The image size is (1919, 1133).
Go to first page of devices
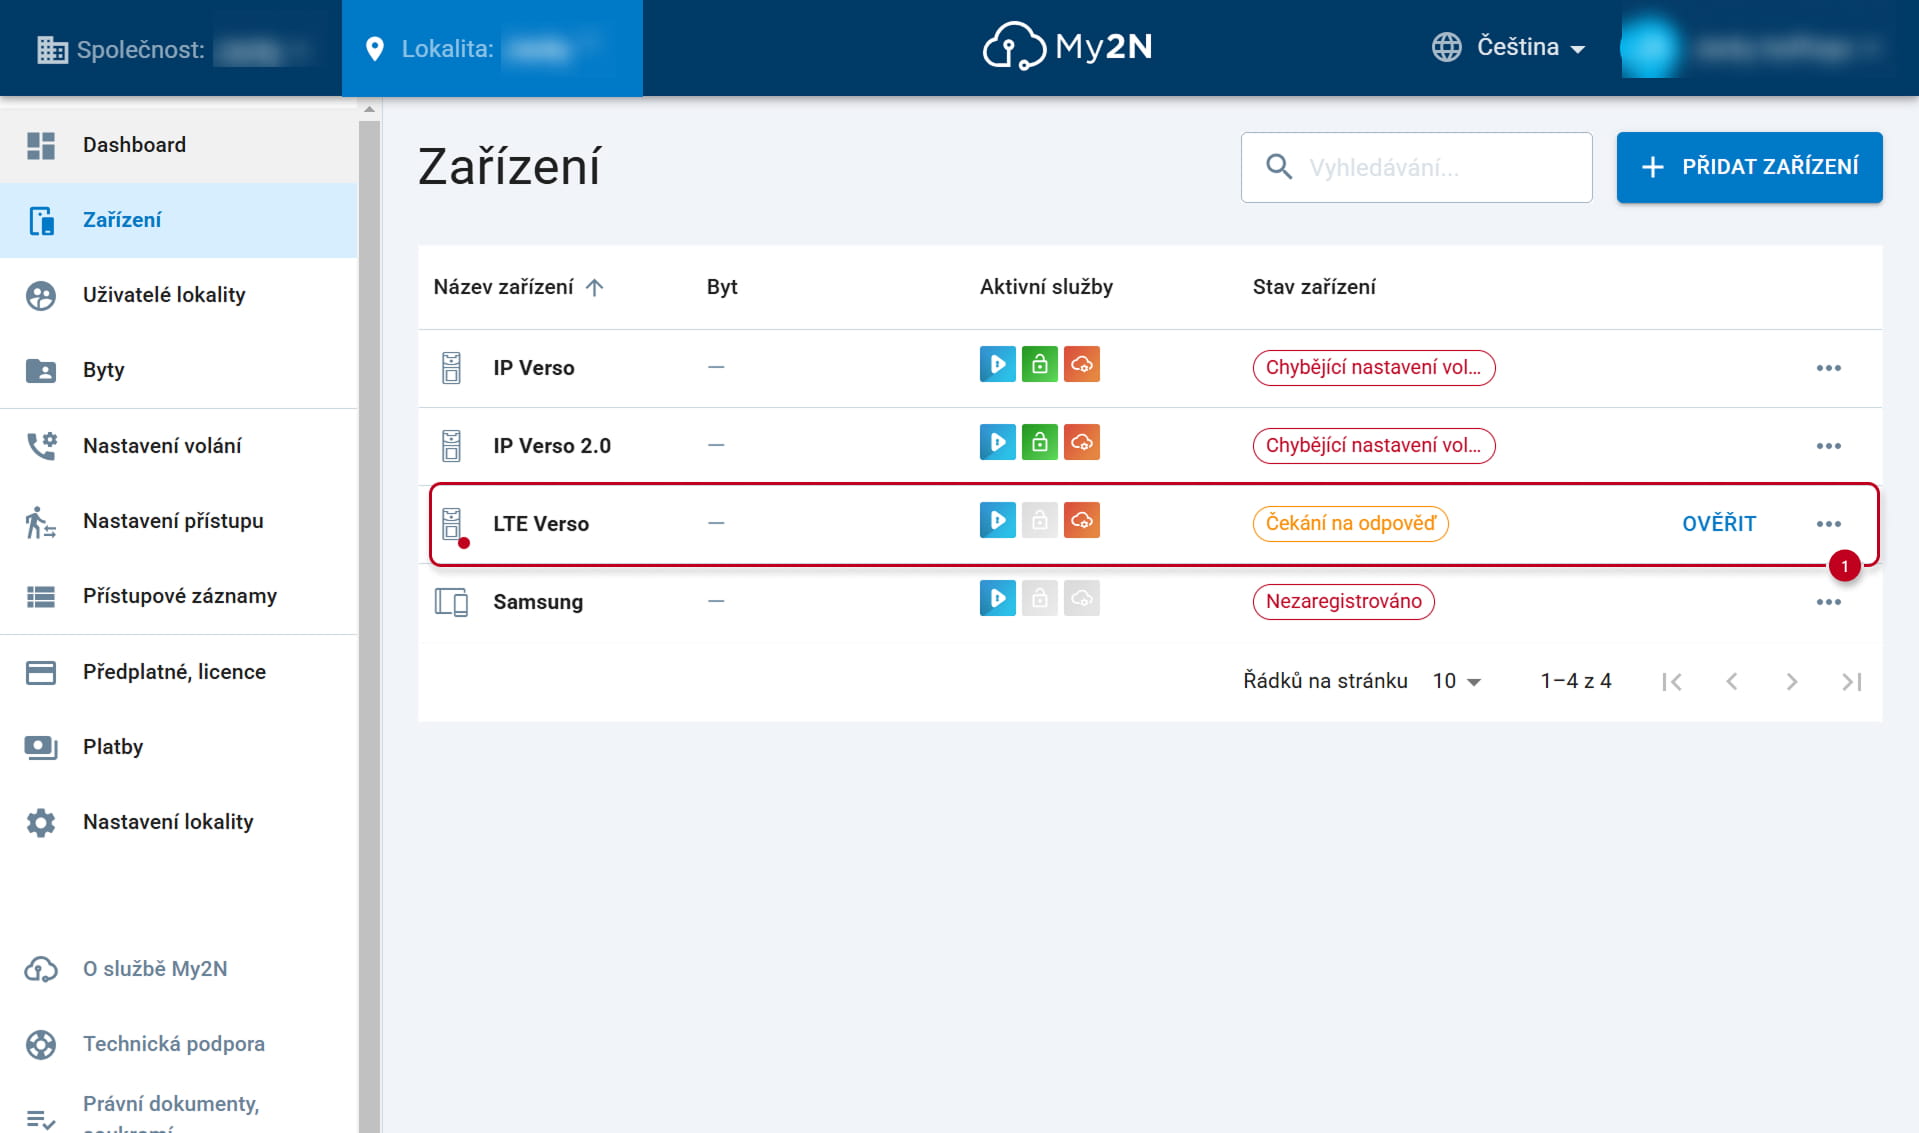tap(1672, 682)
